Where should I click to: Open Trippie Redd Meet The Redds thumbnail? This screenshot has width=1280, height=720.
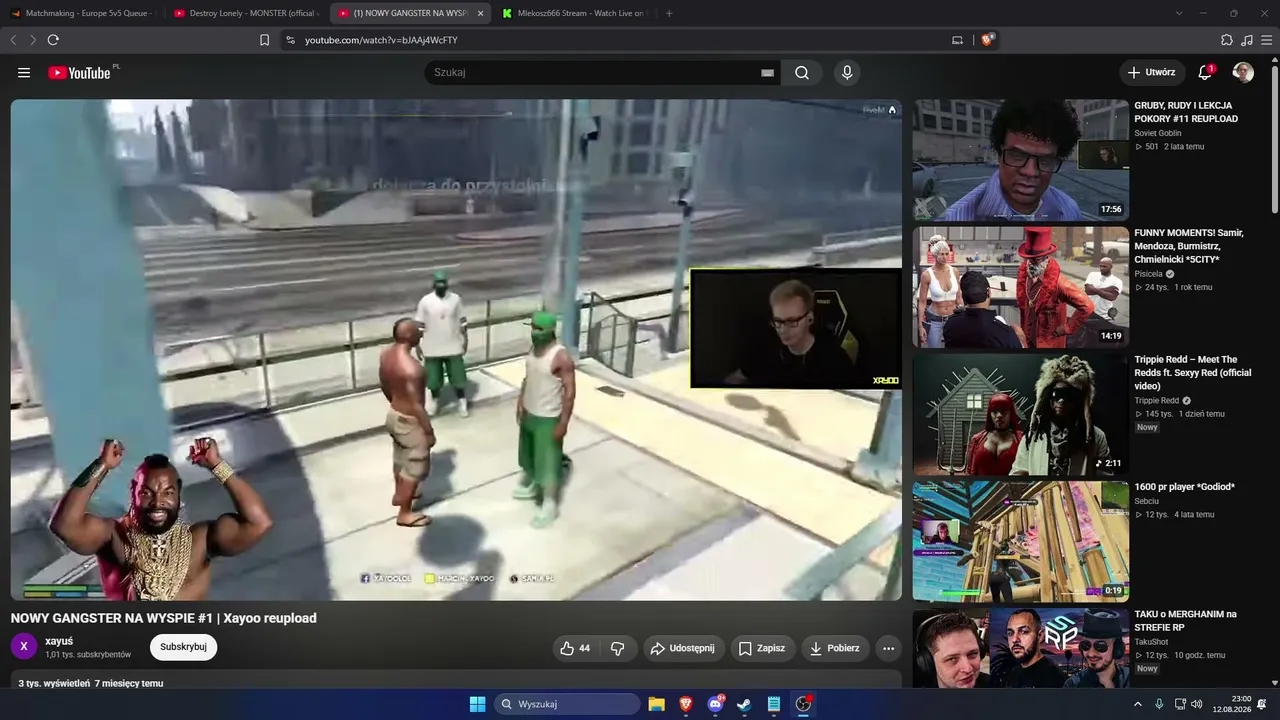pos(1020,414)
